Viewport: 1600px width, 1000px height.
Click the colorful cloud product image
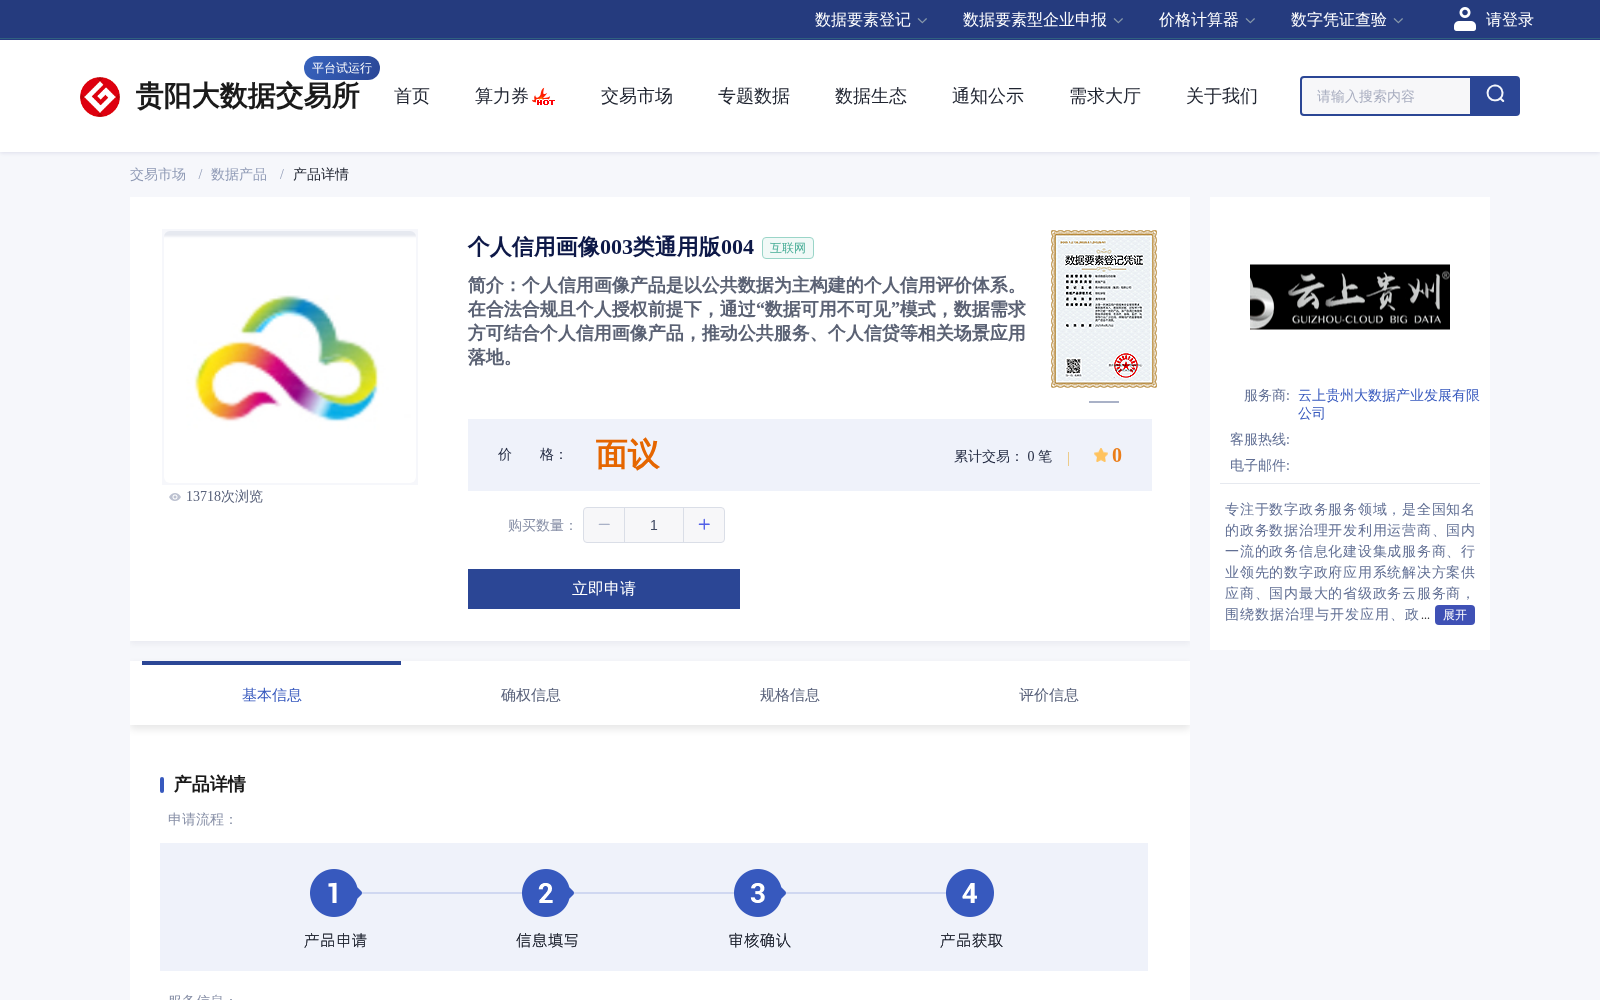[289, 358]
